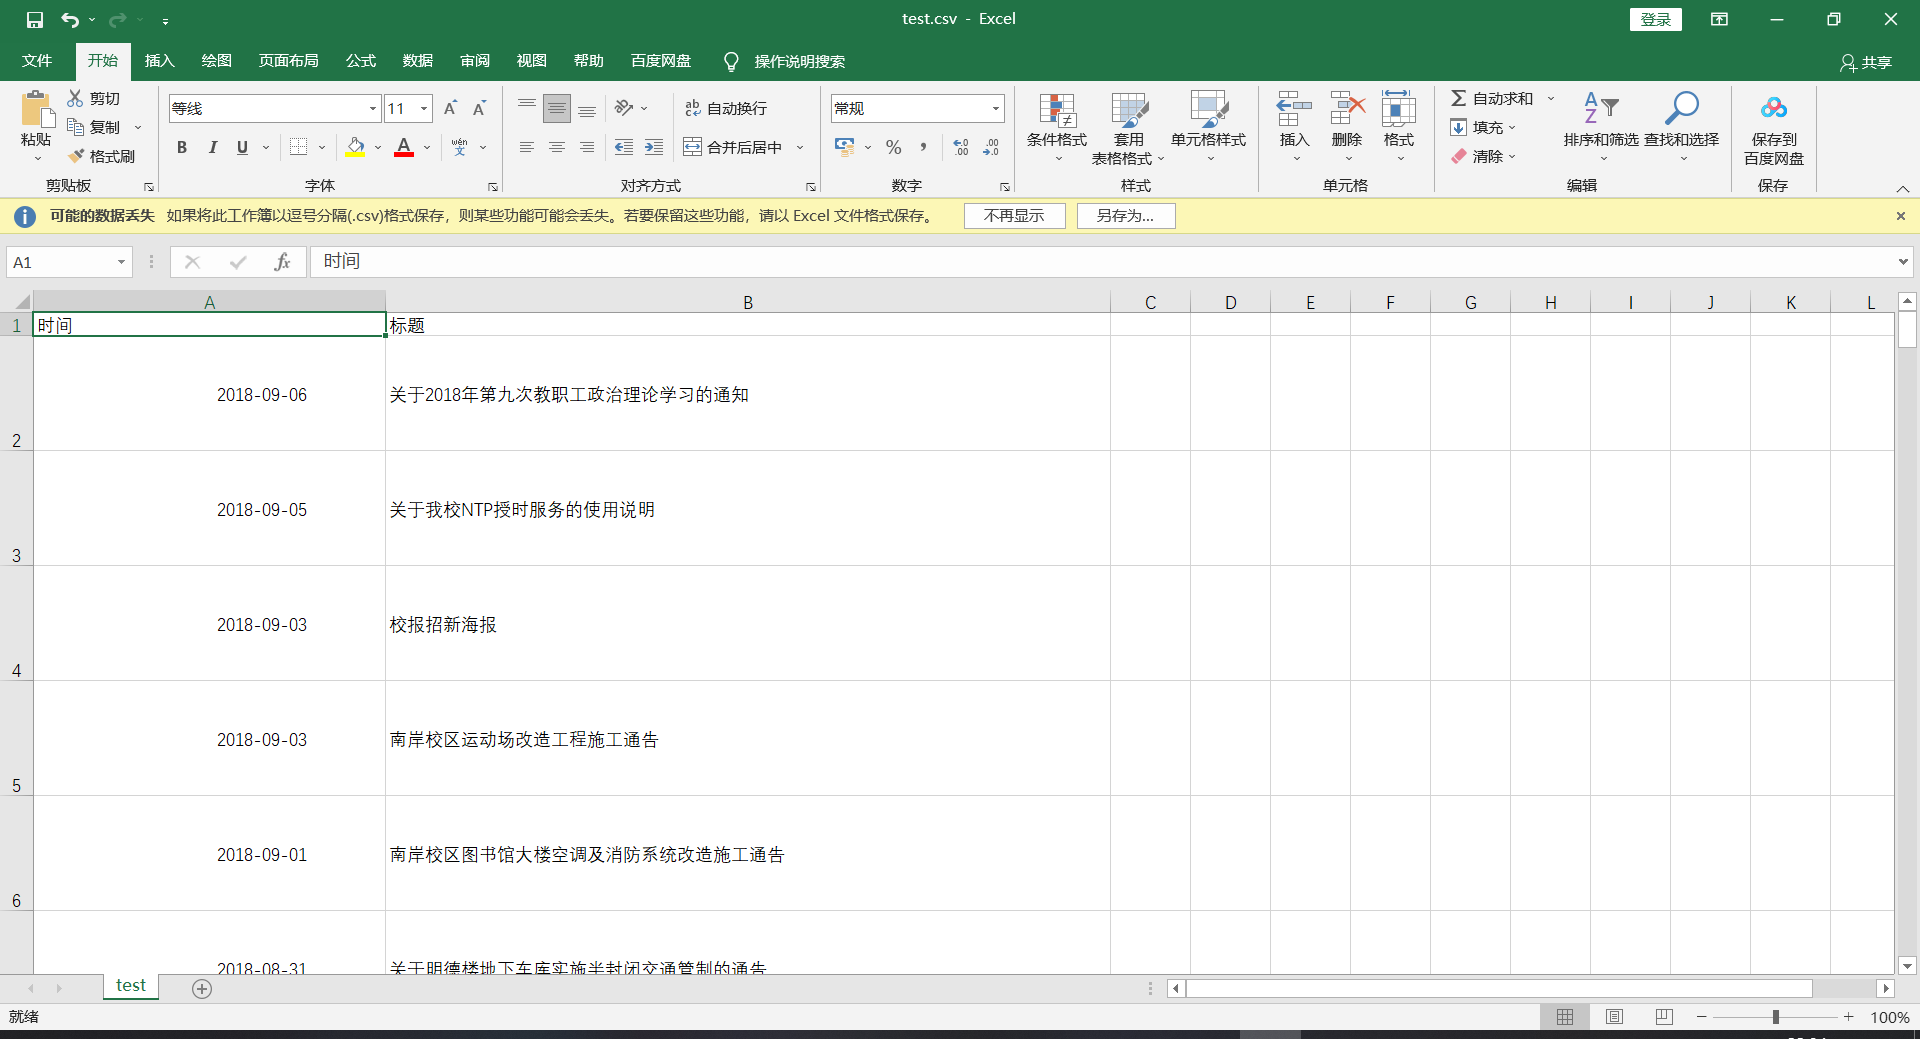
Task: Select cell with 校报招新海报
Action: pyautogui.click(x=747, y=624)
